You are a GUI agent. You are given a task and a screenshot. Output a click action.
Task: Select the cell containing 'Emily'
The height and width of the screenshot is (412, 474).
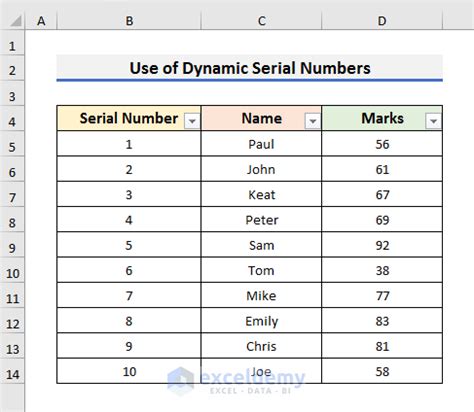coord(261,321)
